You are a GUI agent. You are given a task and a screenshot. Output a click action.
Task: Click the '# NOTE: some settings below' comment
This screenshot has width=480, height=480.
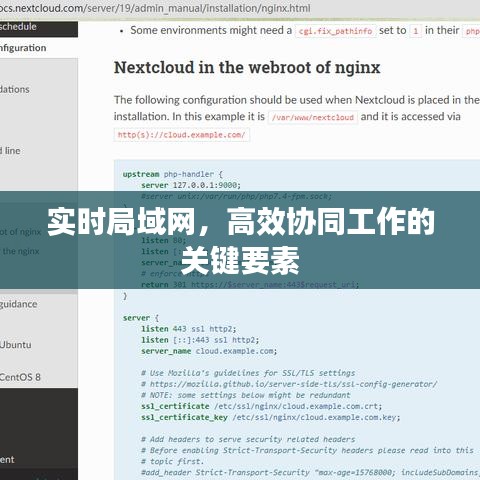point(246,395)
